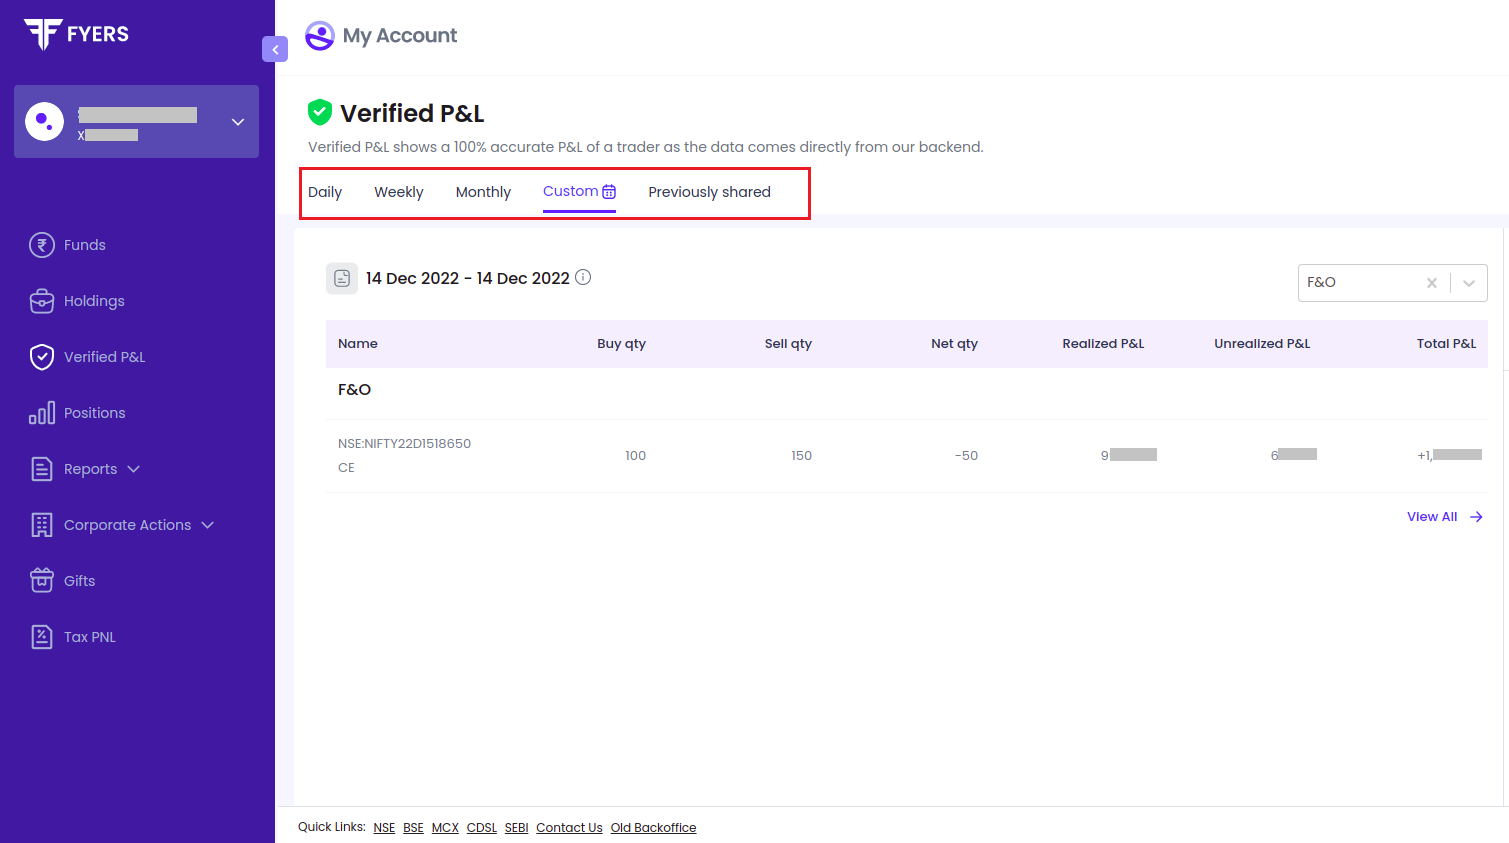
Task: Open Positions in sidebar
Action: [95, 413]
